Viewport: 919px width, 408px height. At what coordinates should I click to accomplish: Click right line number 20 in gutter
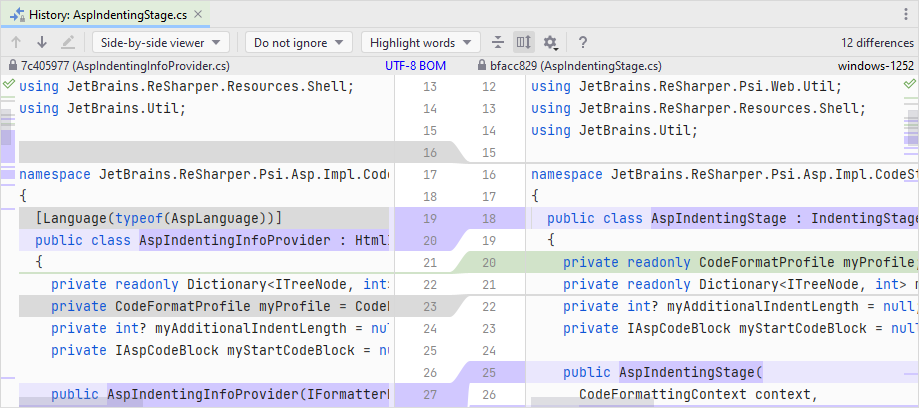[x=489, y=263]
